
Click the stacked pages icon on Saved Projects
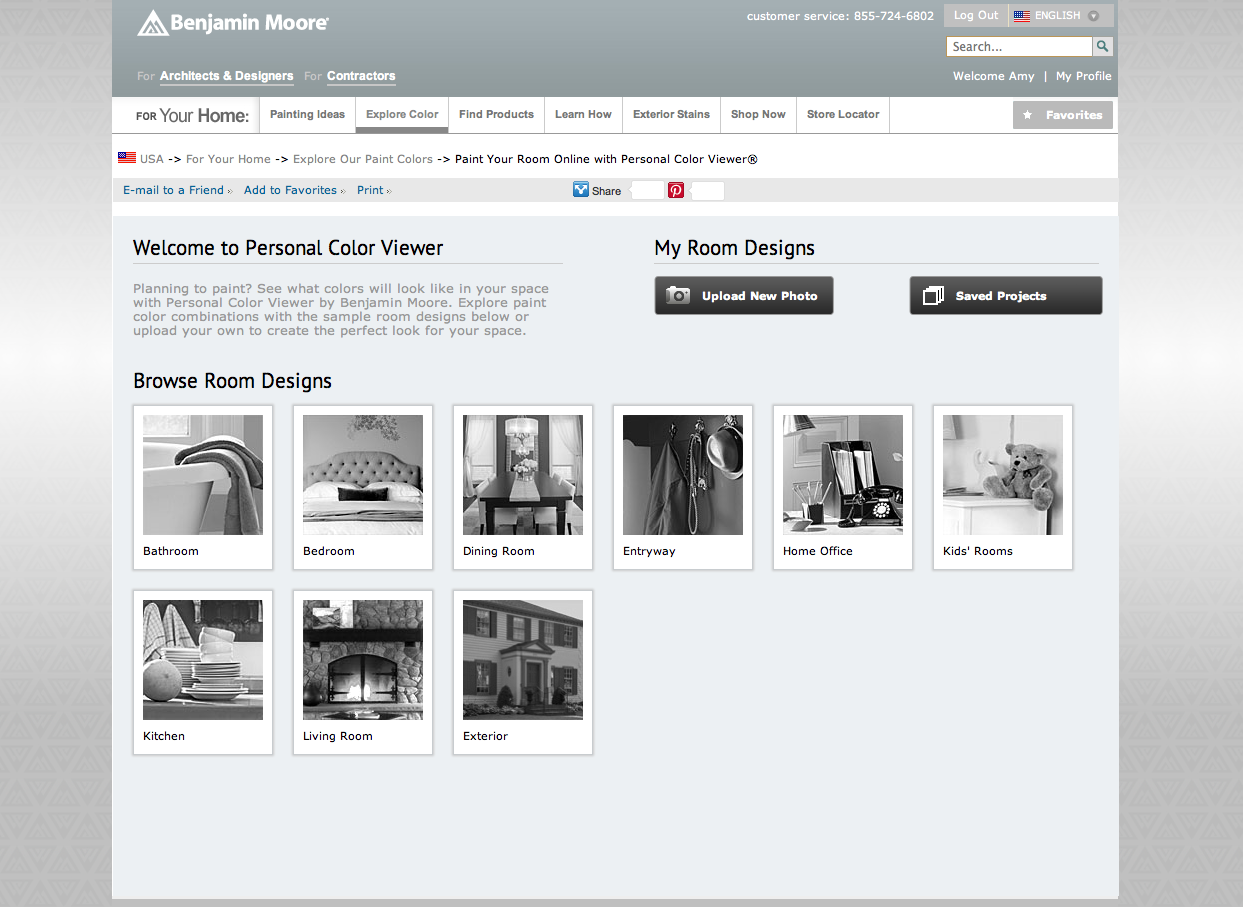click(933, 296)
